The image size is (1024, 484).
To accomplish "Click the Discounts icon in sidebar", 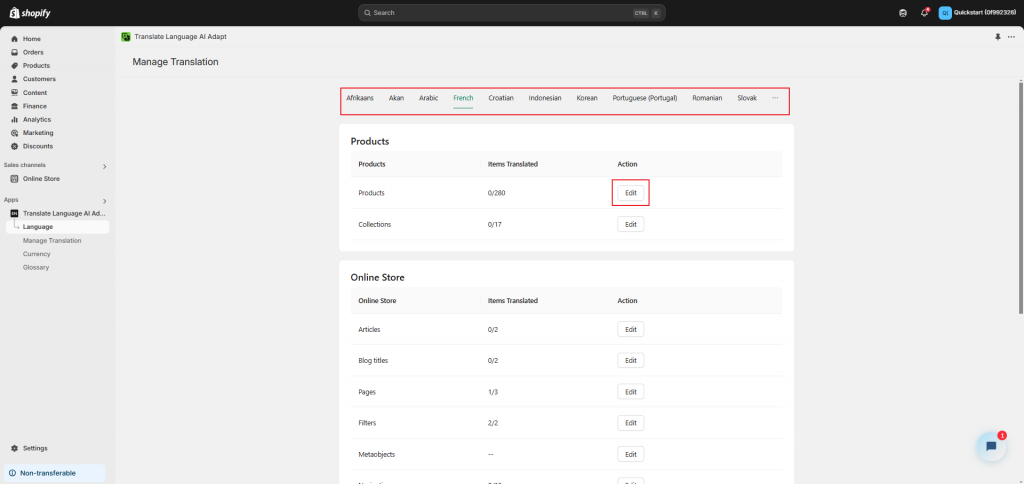I will pyautogui.click(x=14, y=146).
